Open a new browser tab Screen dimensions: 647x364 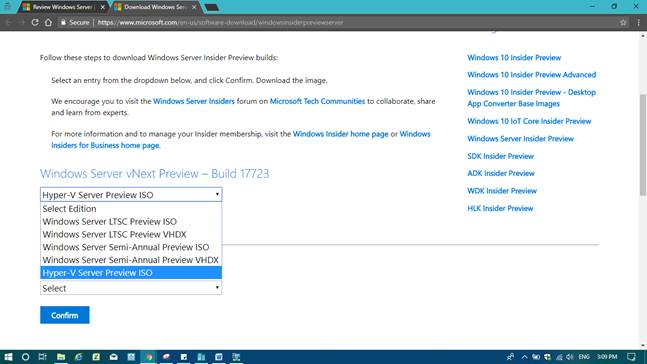coord(211,7)
